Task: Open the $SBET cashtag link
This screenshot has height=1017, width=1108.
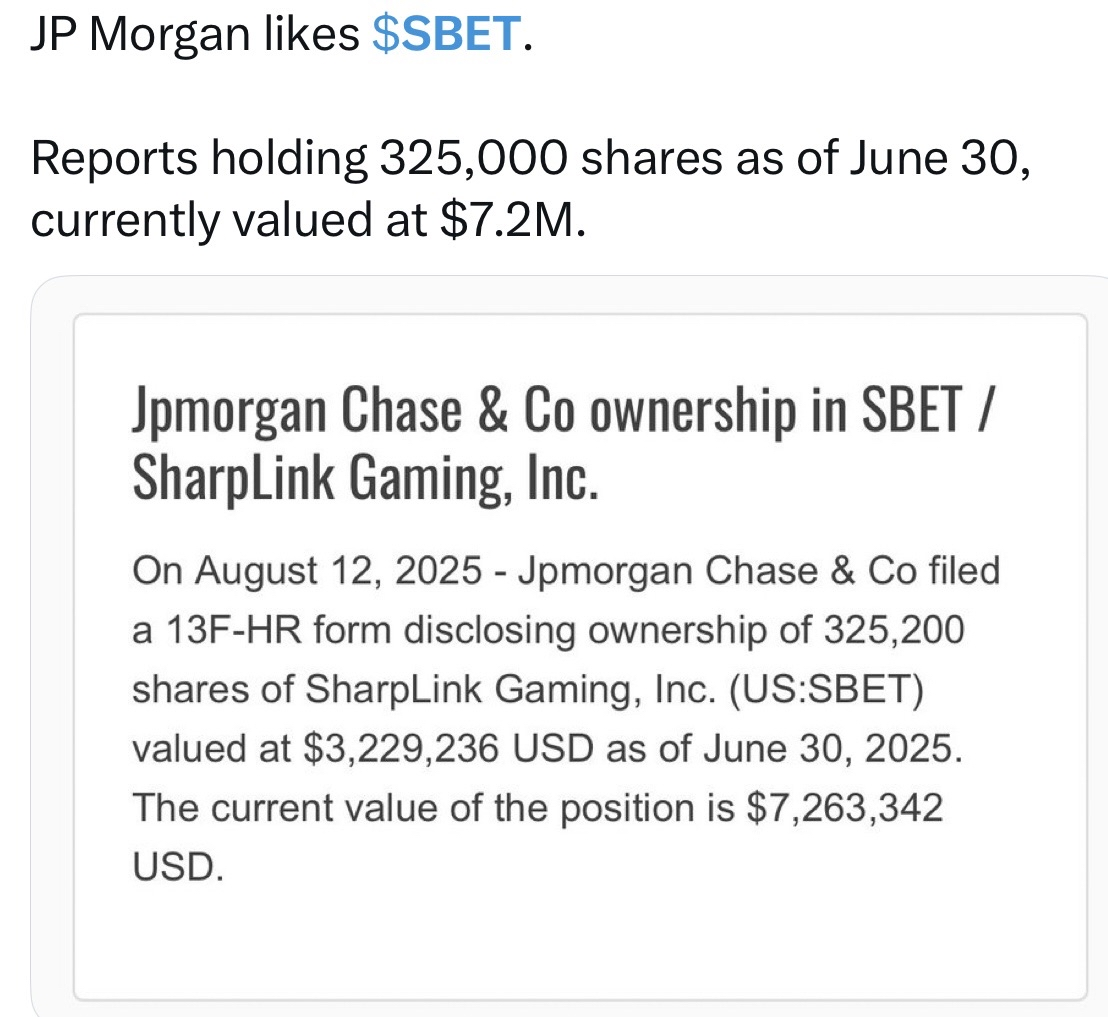Action: pos(447,34)
